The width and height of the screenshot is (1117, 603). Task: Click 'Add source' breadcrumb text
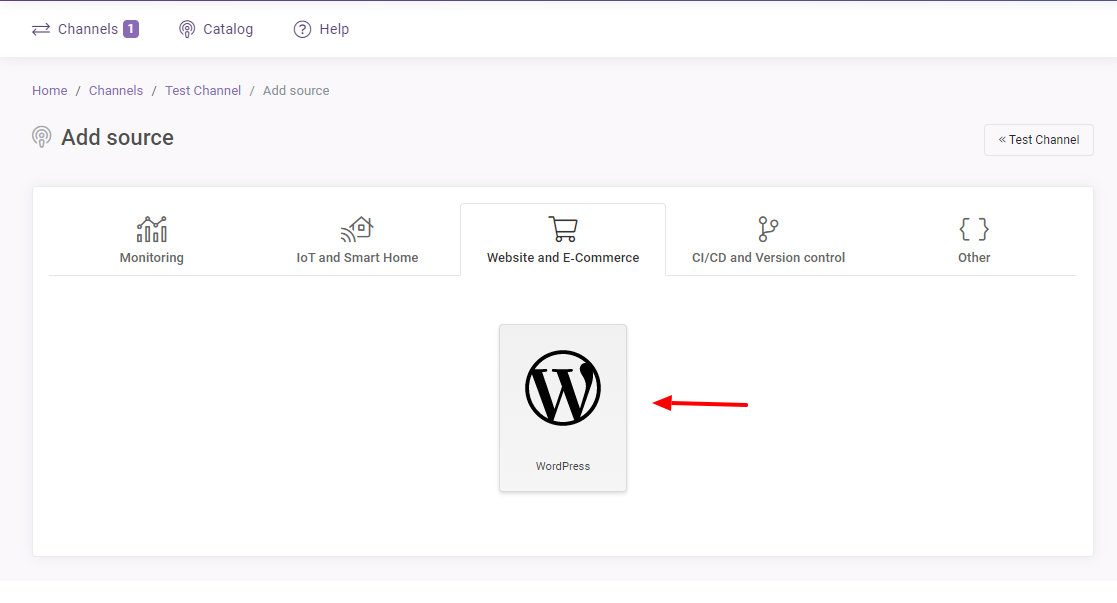pyautogui.click(x=296, y=91)
